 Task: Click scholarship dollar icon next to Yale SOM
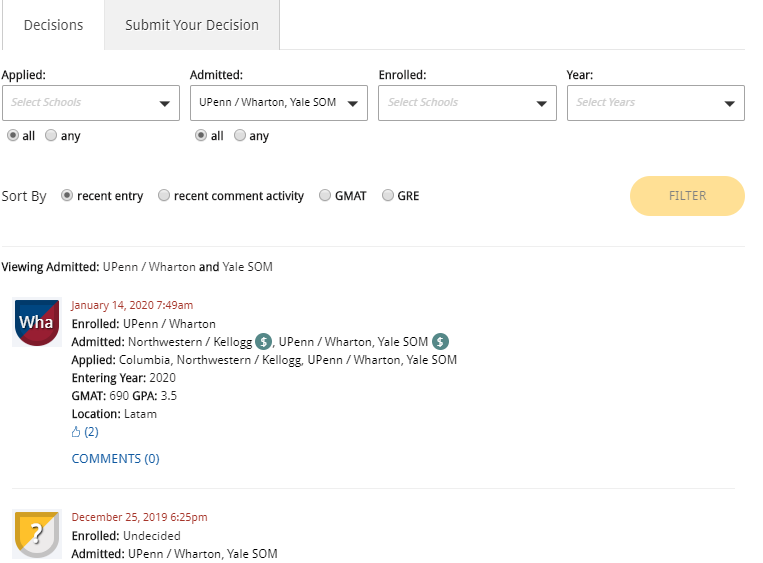440,342
